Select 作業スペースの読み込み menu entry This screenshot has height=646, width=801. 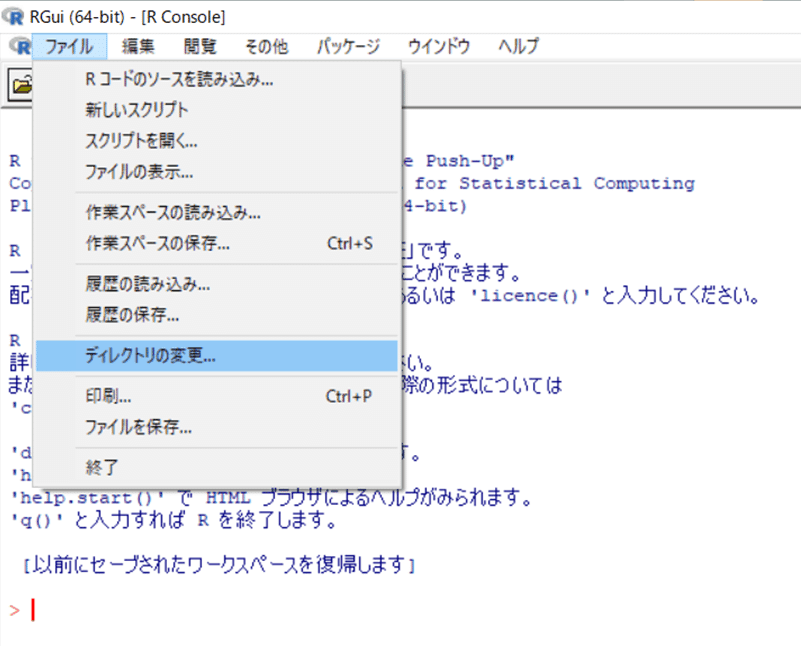point(217,212)
